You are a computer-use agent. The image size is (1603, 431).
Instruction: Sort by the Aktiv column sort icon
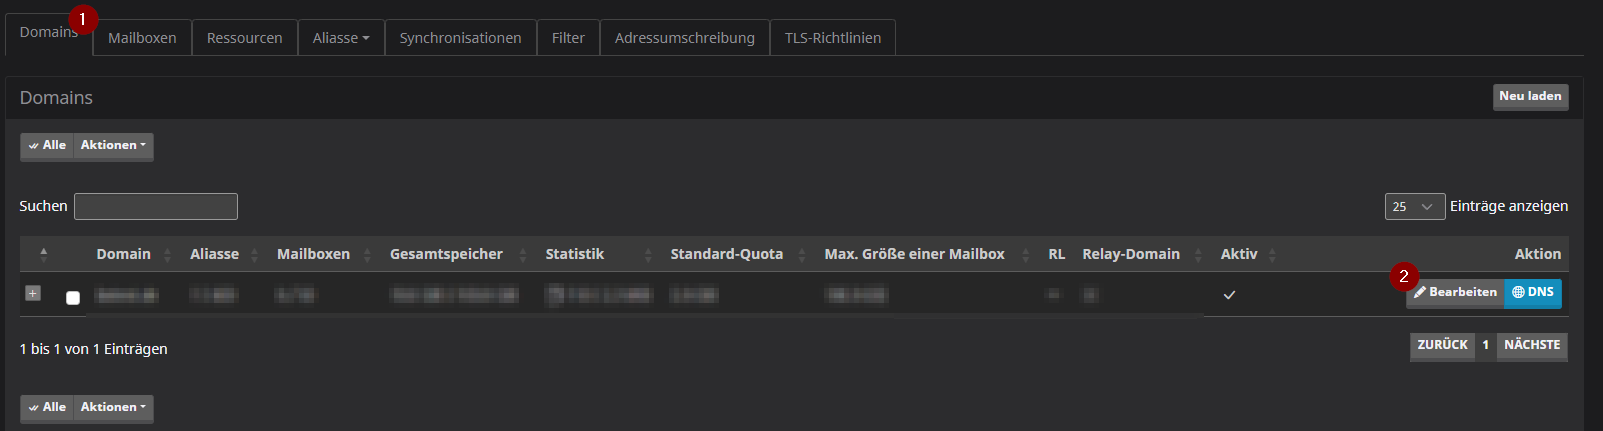[1272, 255]
